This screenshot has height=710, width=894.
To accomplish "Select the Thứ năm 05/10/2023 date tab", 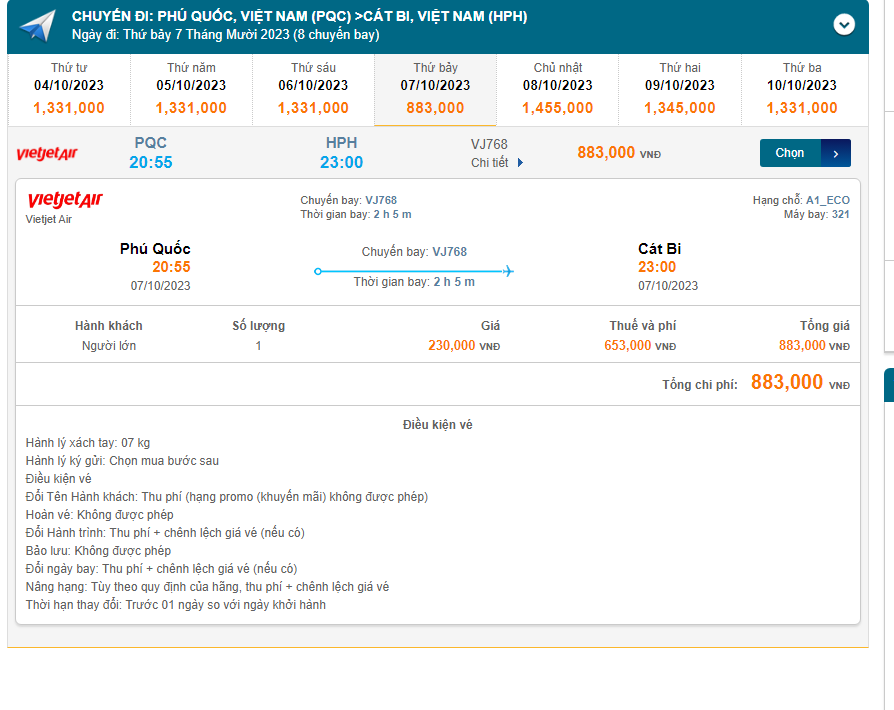I will pos(191,88).
